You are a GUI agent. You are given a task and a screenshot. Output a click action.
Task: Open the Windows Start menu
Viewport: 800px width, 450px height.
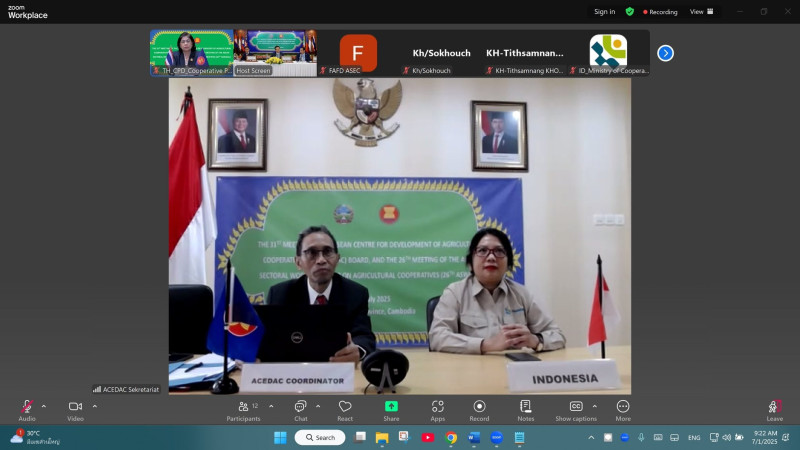click(x=280, y=438)
